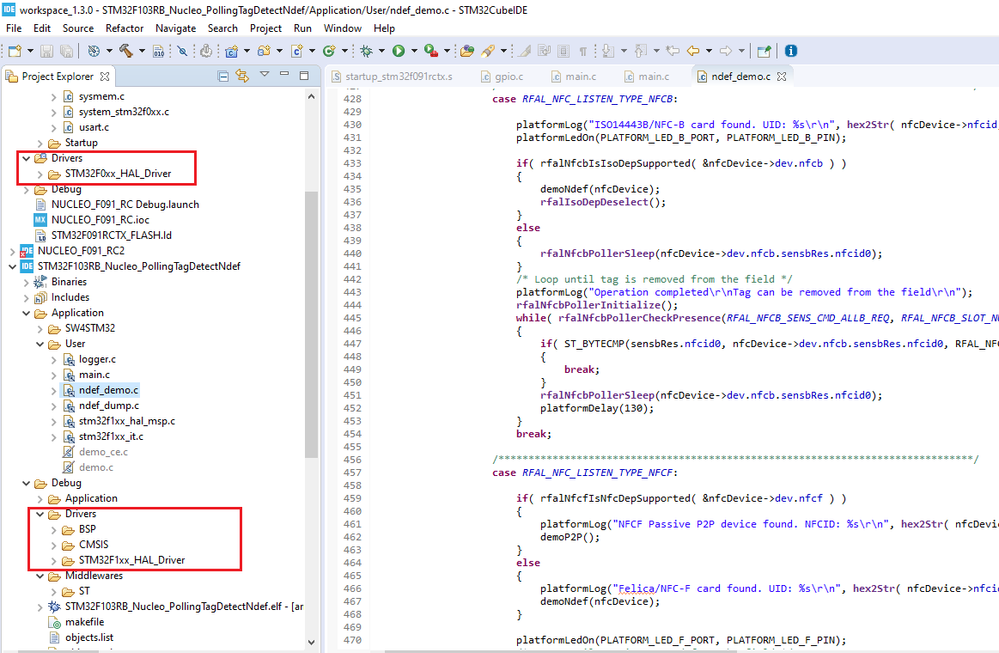This screenshot has height=653, width=999.
Task: Expand the Includes node
Action: pyautogui.click(x=26, y=298)
